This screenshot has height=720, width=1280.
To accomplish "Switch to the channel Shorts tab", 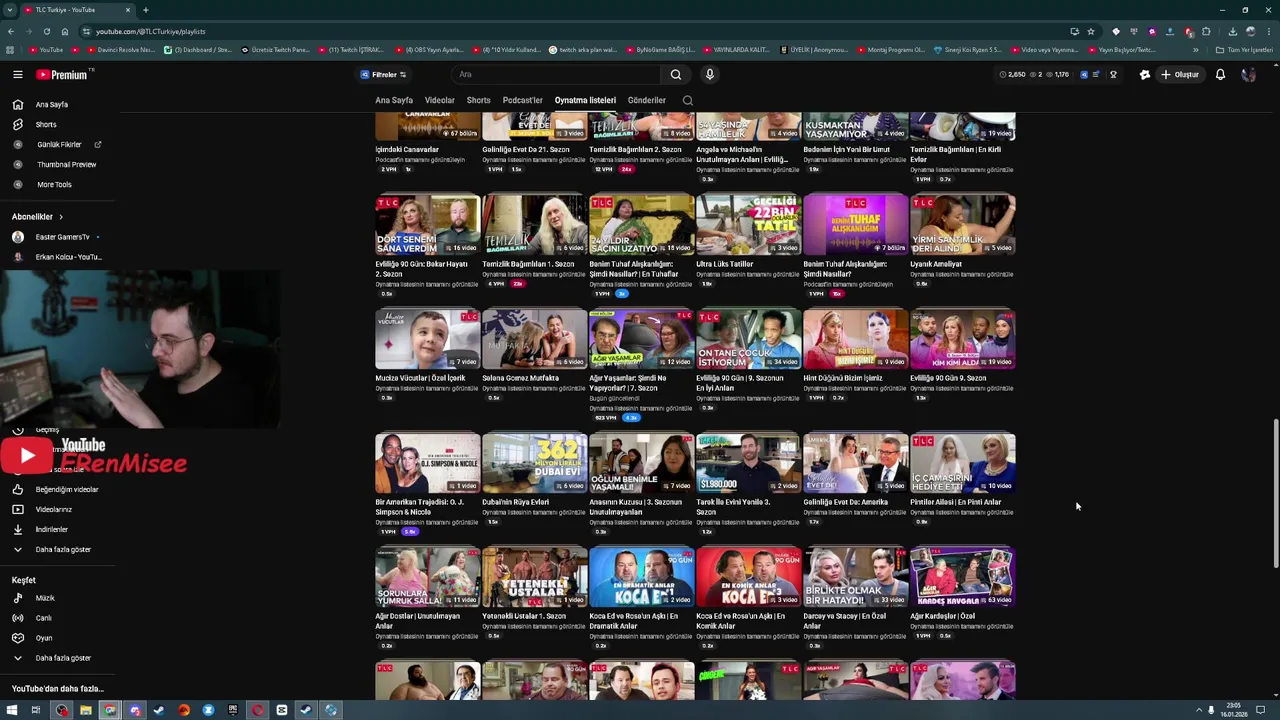I will pos(478,100).
